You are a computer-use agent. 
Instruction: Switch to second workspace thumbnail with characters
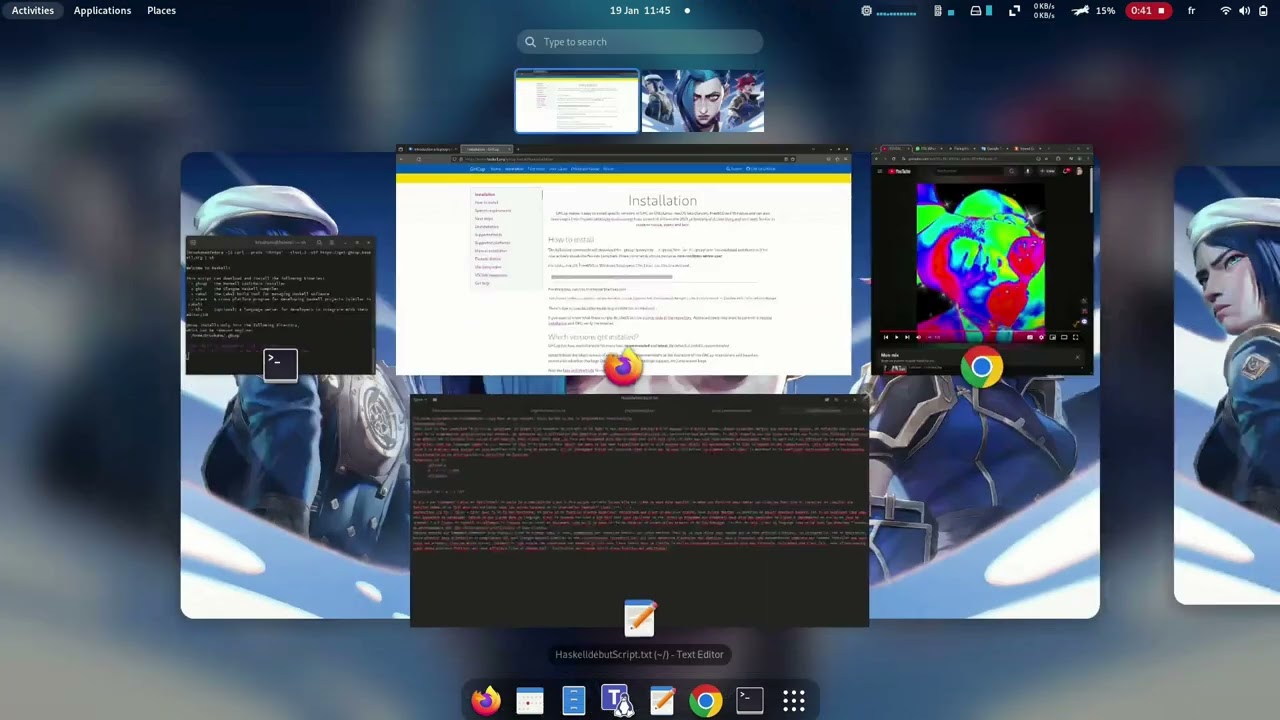[703, 101]
